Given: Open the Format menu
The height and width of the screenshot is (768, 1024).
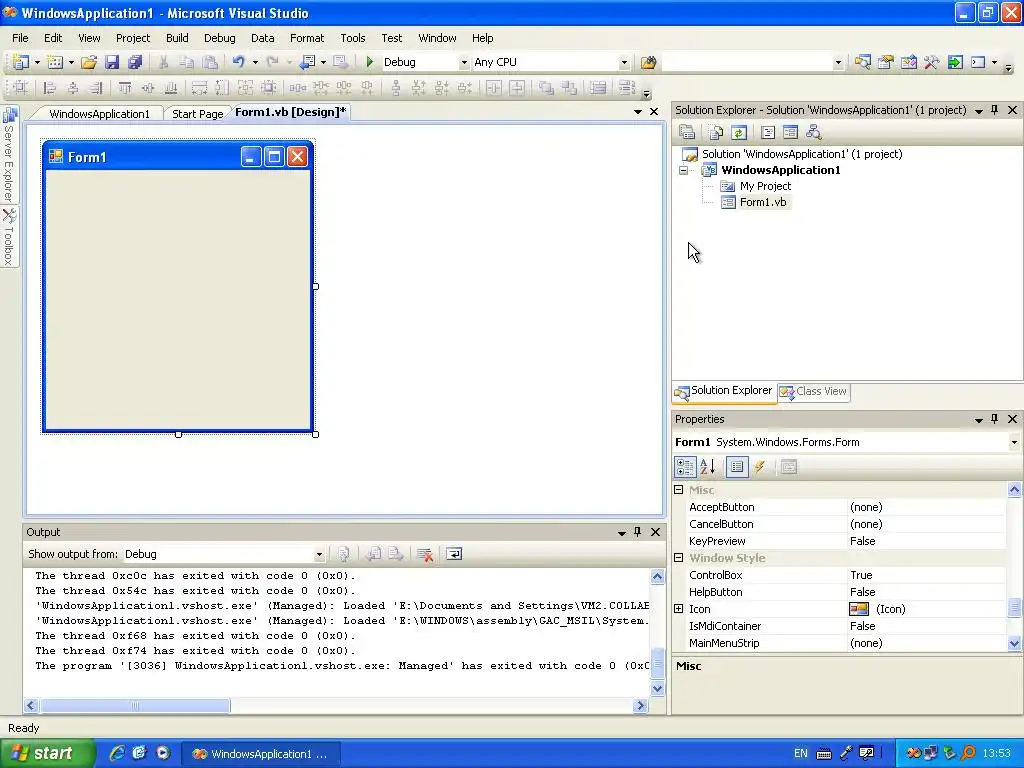Looking at the screenshot, I should (307, 38).
